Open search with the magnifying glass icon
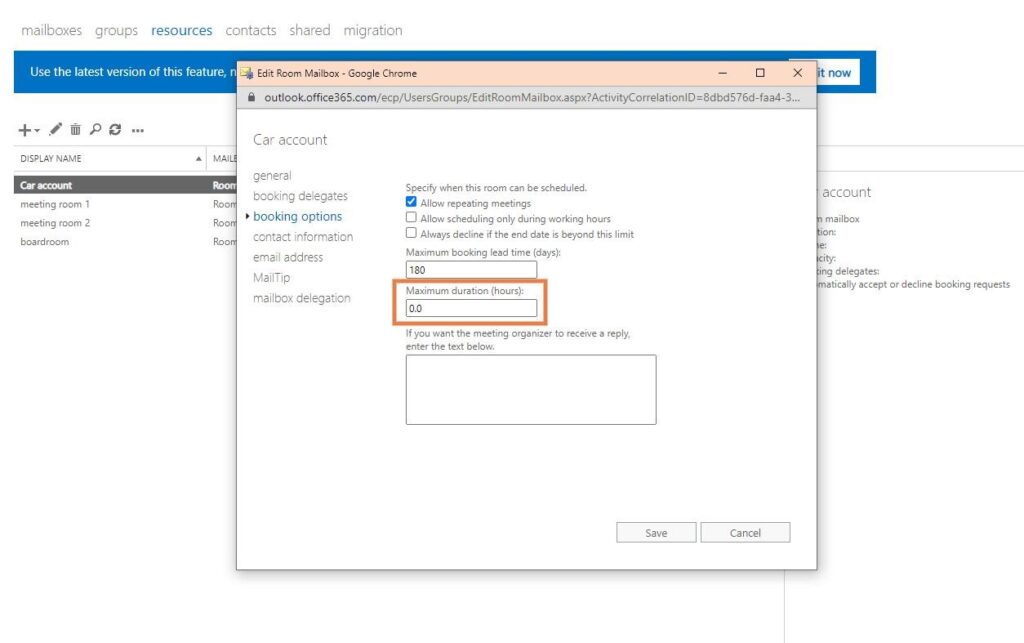Image resolution: width=1024 pixels, height=643 pixels. [97, 128]
